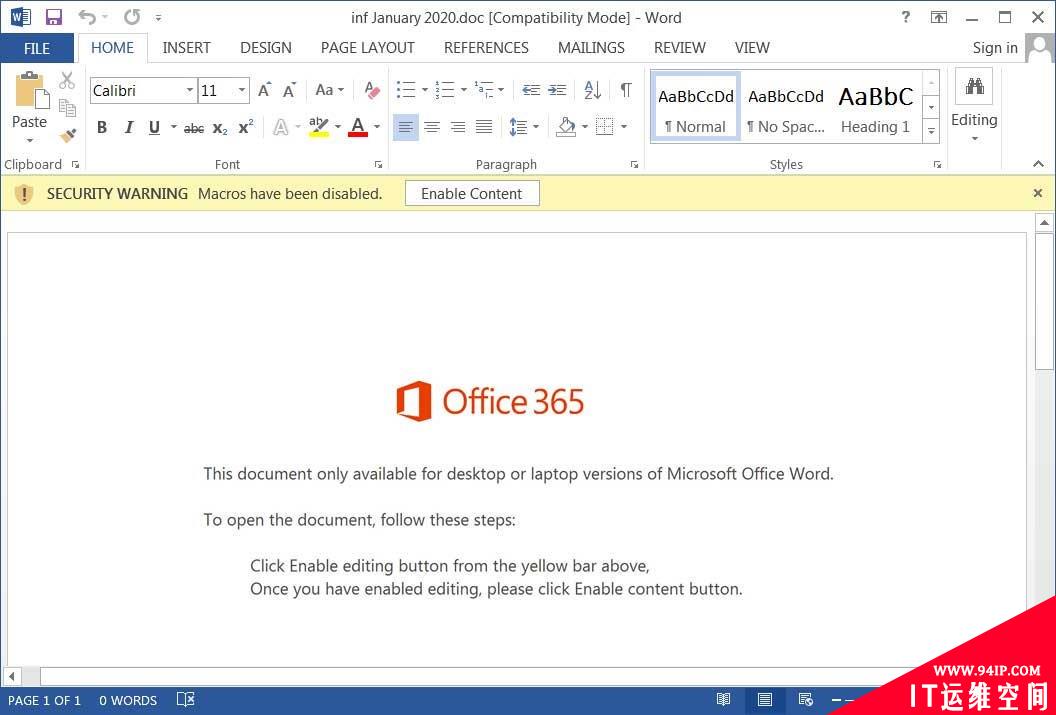Open the PAGE LAYOUT tab
The width and height of the screenshot is (1056, 715).
pos(368,48)
